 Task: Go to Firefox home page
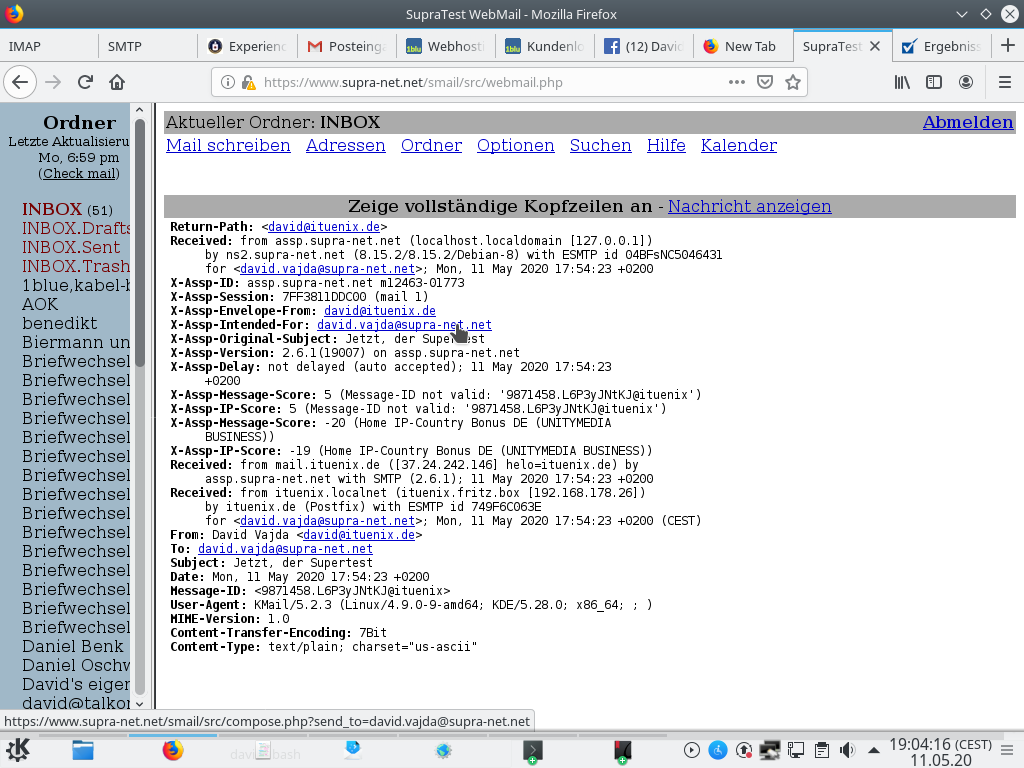click(117, 82)
